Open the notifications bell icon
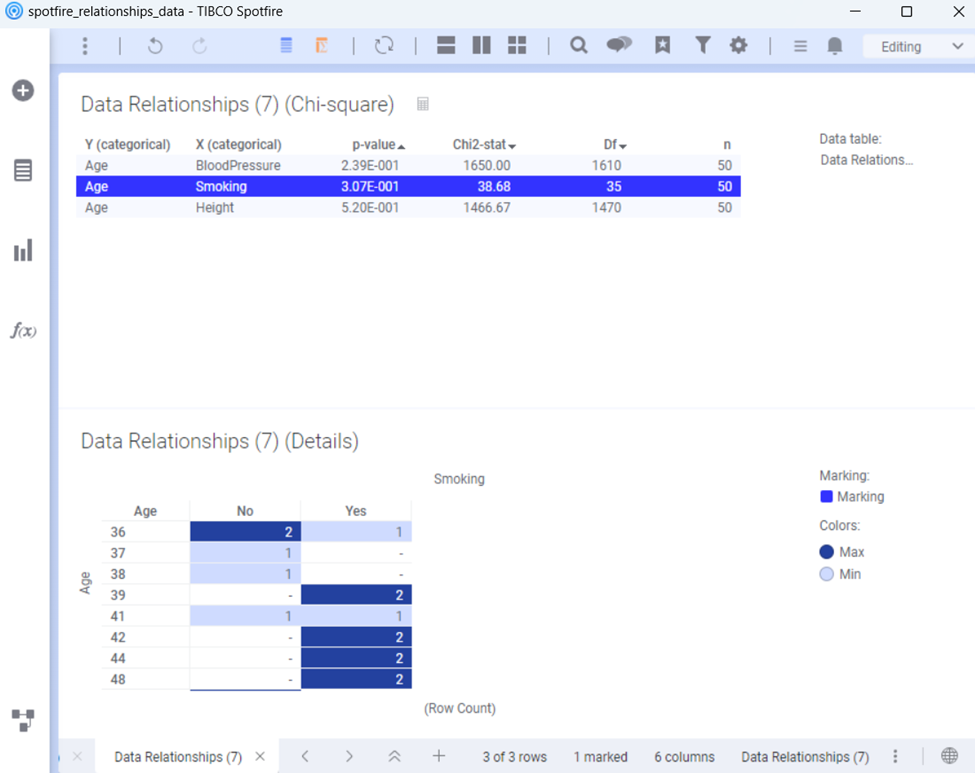The width and height of the screenshot is (975, 773). click(835, 46)
